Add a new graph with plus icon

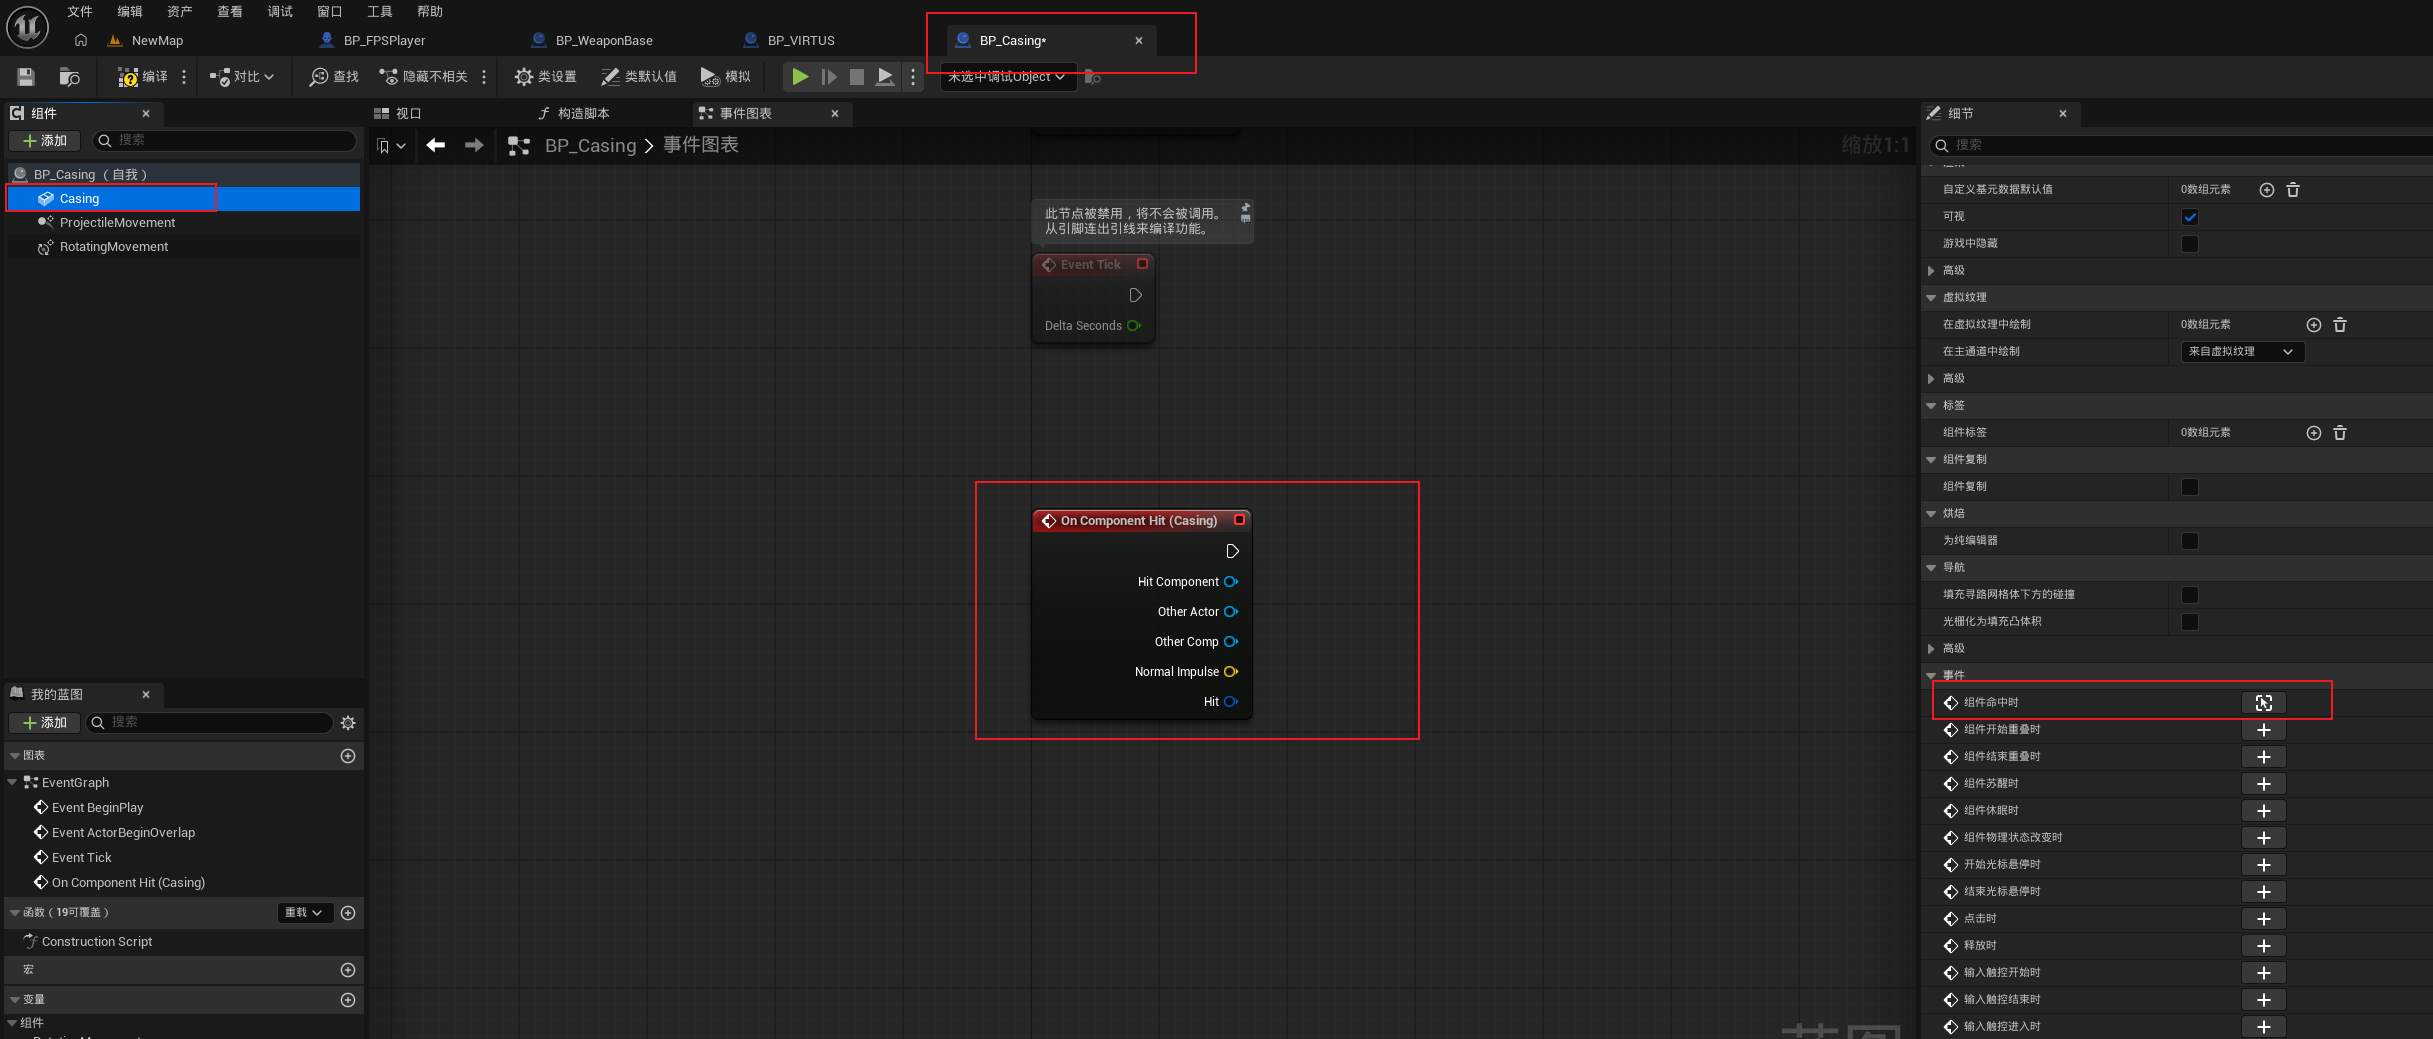[x=348, y=756]
